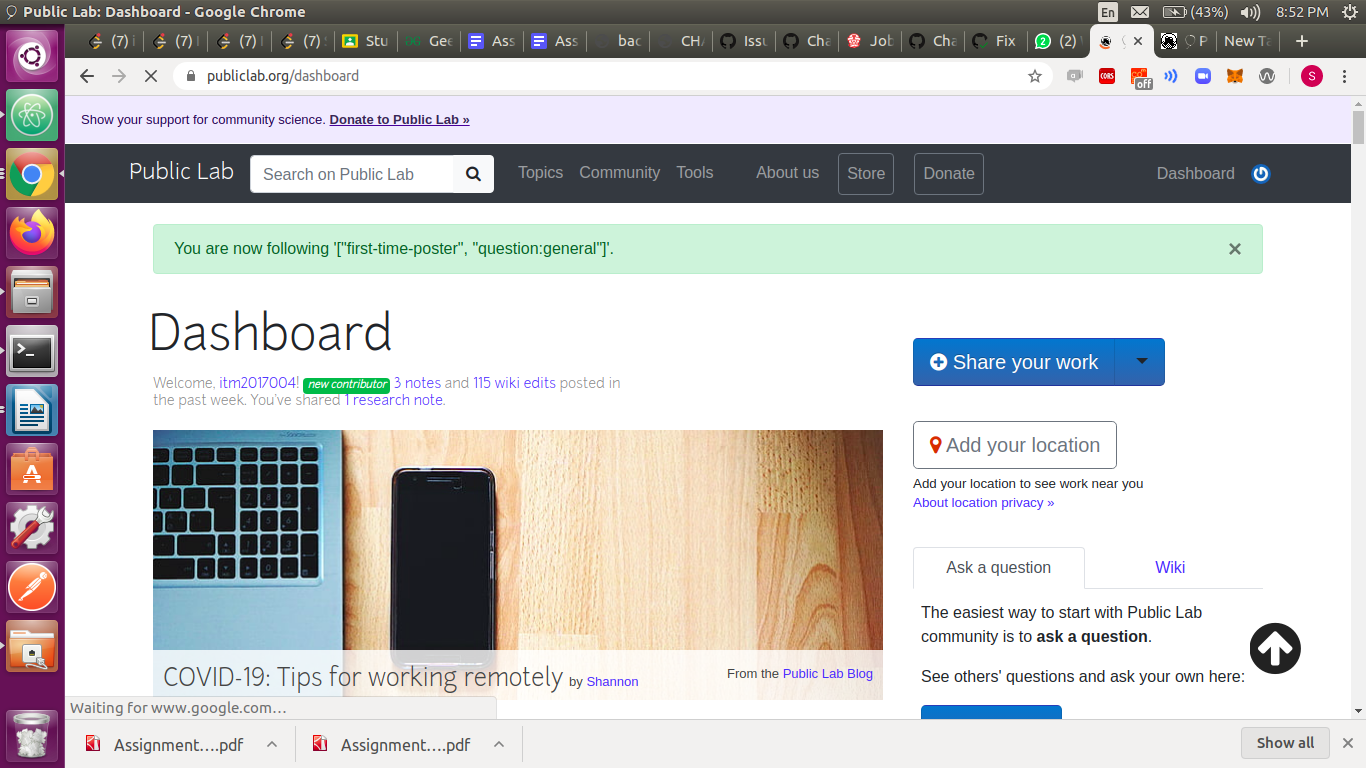This screenshot has width=1366, height=768.
Task: Open the mail indicator envelope
Action: tap(1140, 12)
